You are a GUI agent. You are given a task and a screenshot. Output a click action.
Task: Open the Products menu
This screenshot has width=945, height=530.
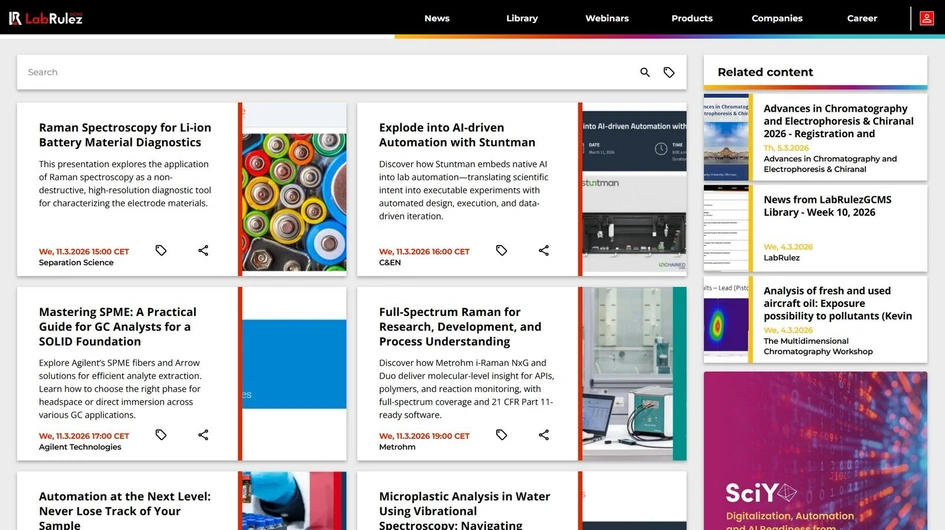692,18
